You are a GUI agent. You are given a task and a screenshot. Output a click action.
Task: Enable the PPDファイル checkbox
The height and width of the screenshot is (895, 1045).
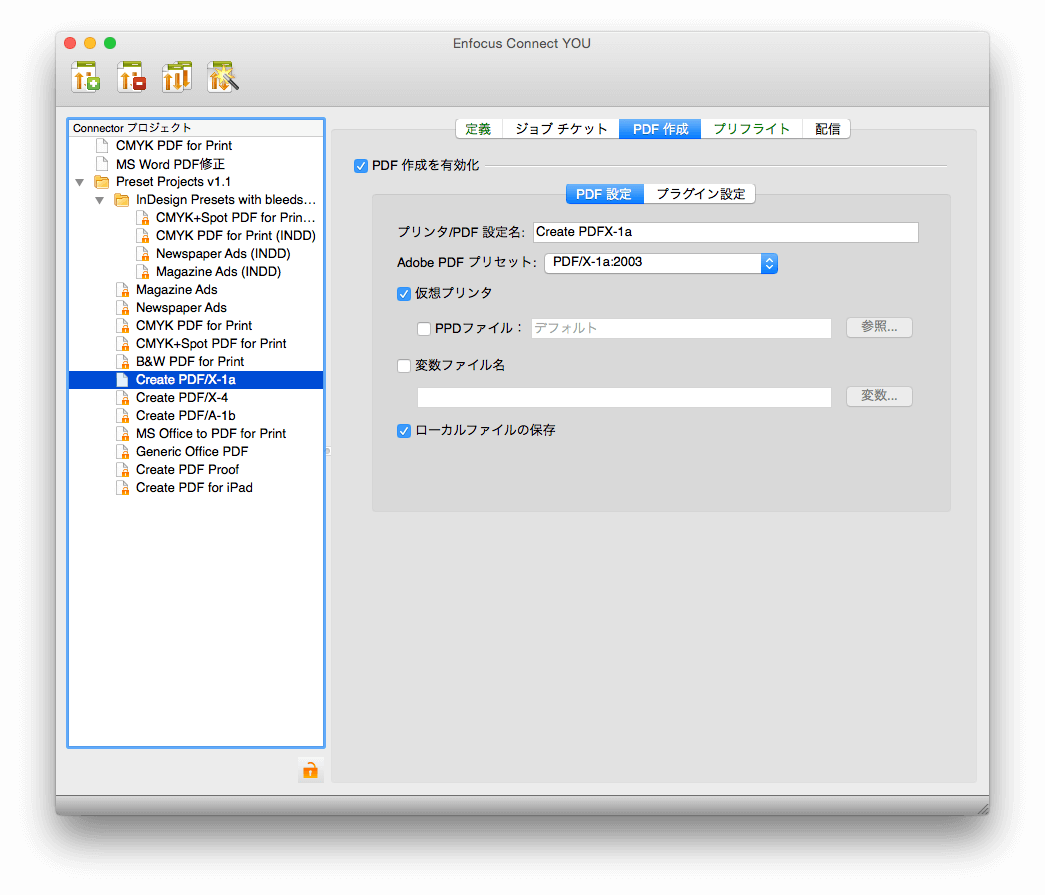pos(424,329)
